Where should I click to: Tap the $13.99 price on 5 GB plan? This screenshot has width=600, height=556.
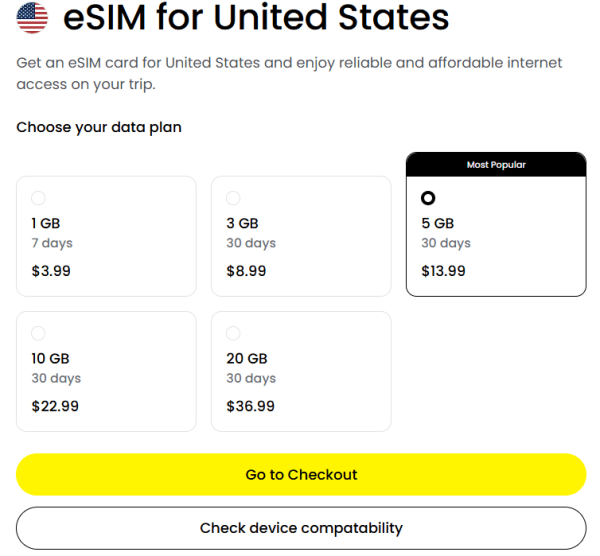point(443,271)
